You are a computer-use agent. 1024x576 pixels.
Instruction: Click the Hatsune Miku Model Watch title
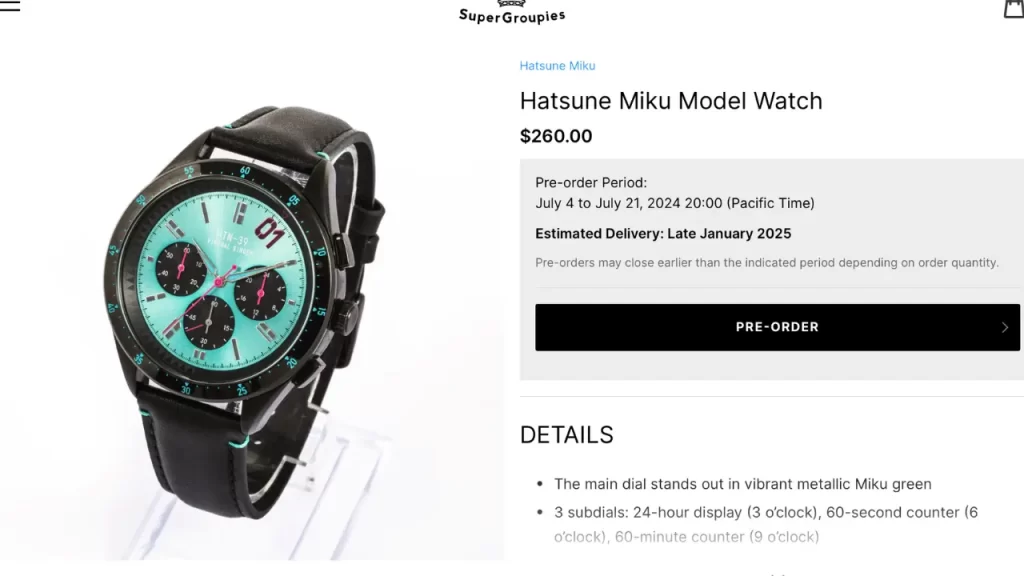point(671,101)
